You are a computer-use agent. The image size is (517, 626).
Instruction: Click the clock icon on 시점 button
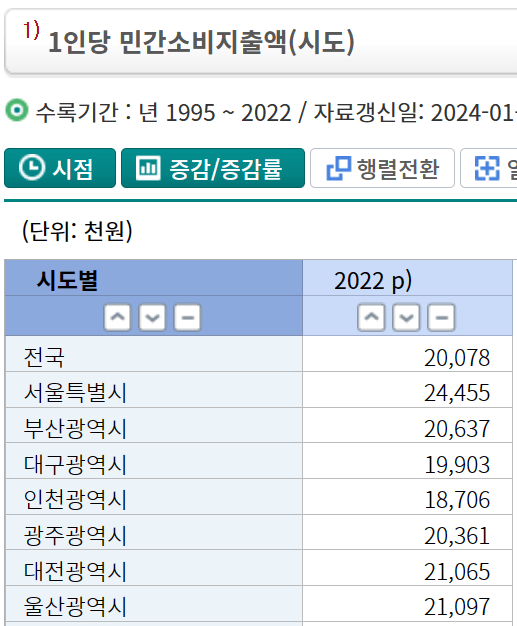coord(32,168)
